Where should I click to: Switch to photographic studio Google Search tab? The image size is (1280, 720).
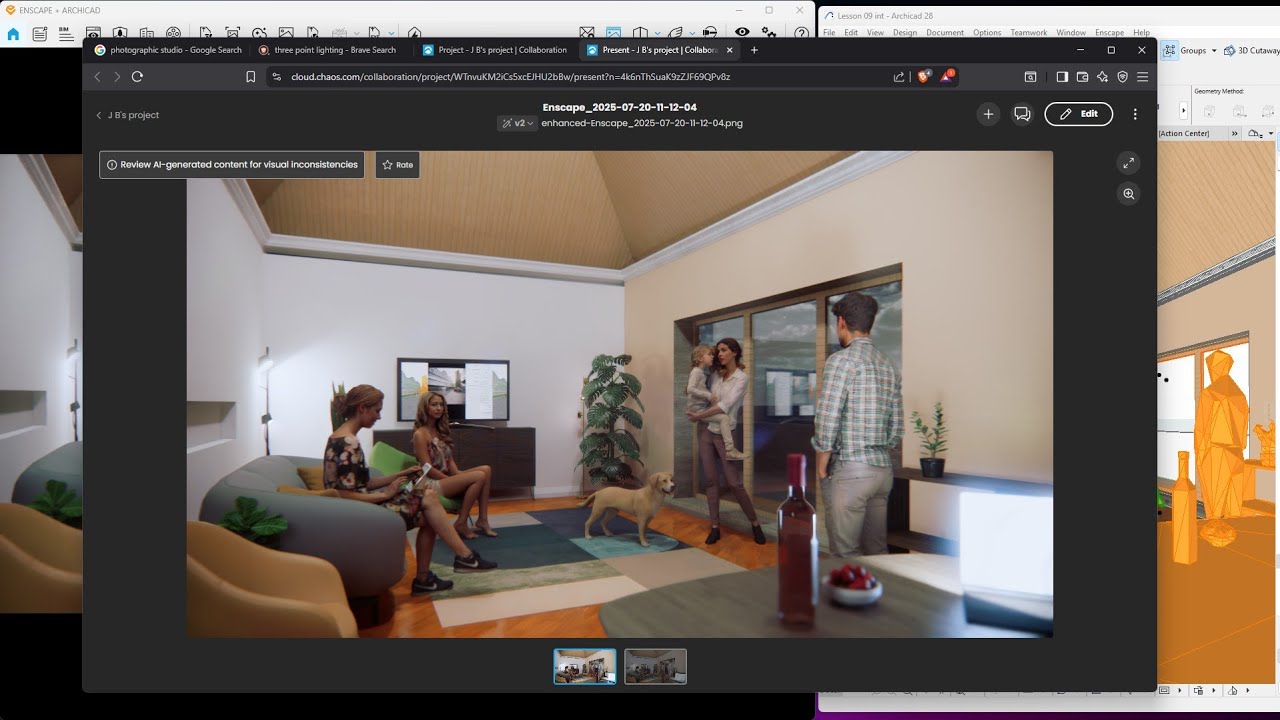(168, 50)
